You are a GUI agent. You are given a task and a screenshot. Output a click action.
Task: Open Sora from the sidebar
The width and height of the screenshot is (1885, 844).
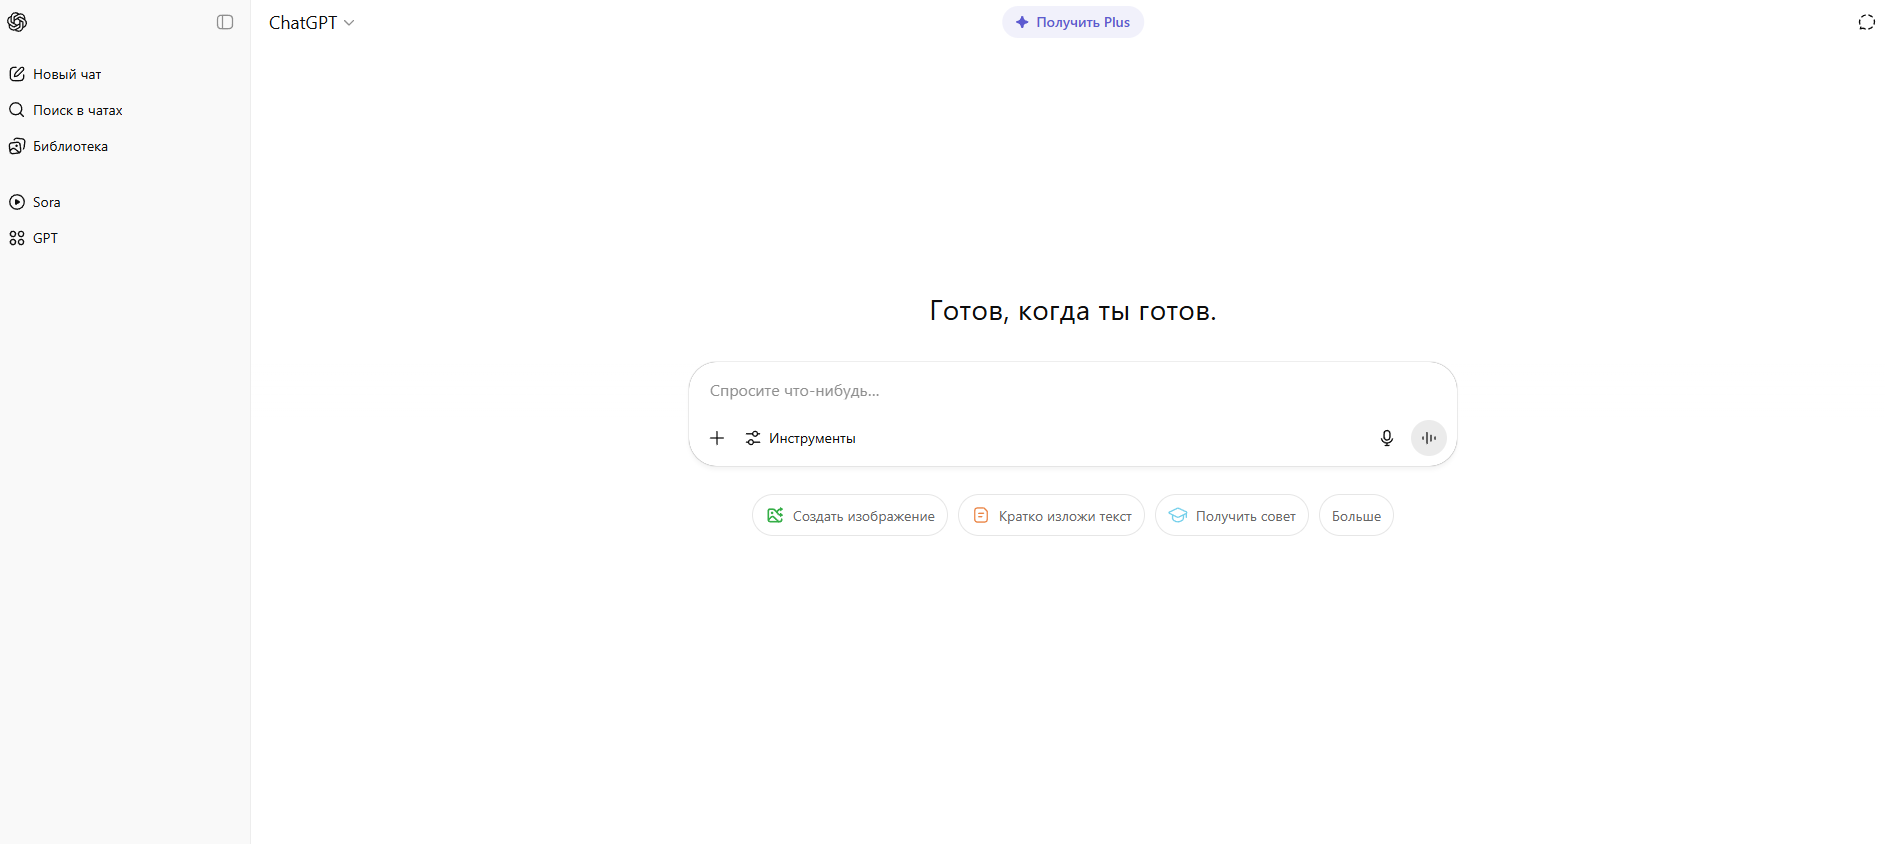pyautogui.click(x=124, y=202)
